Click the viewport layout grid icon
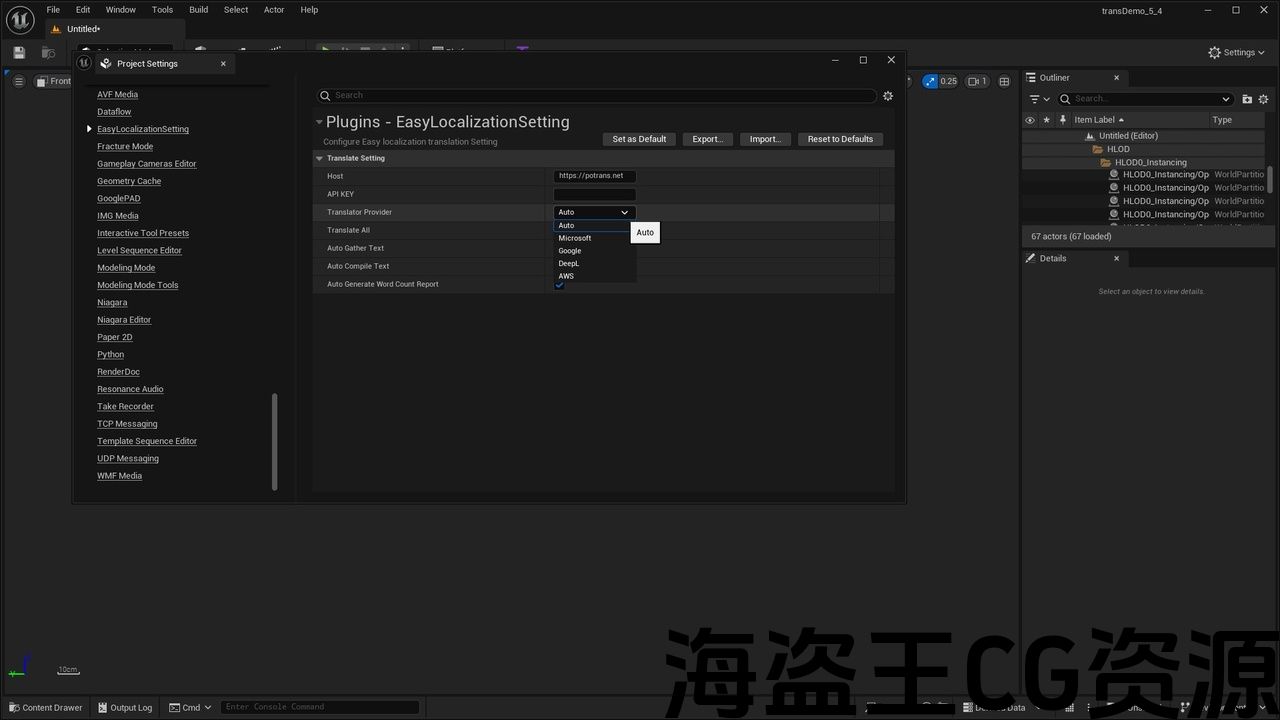This screenshot has height=720, width=1280. click(x=1004, y=81)
